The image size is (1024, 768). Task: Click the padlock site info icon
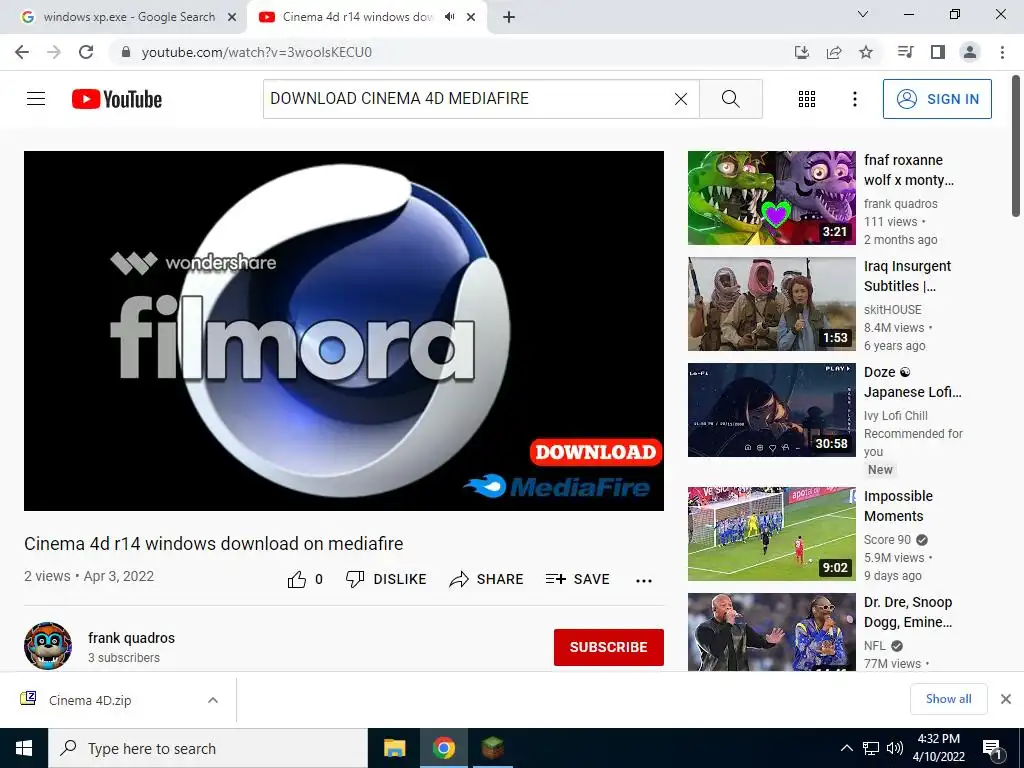click(x=126, y=52)
